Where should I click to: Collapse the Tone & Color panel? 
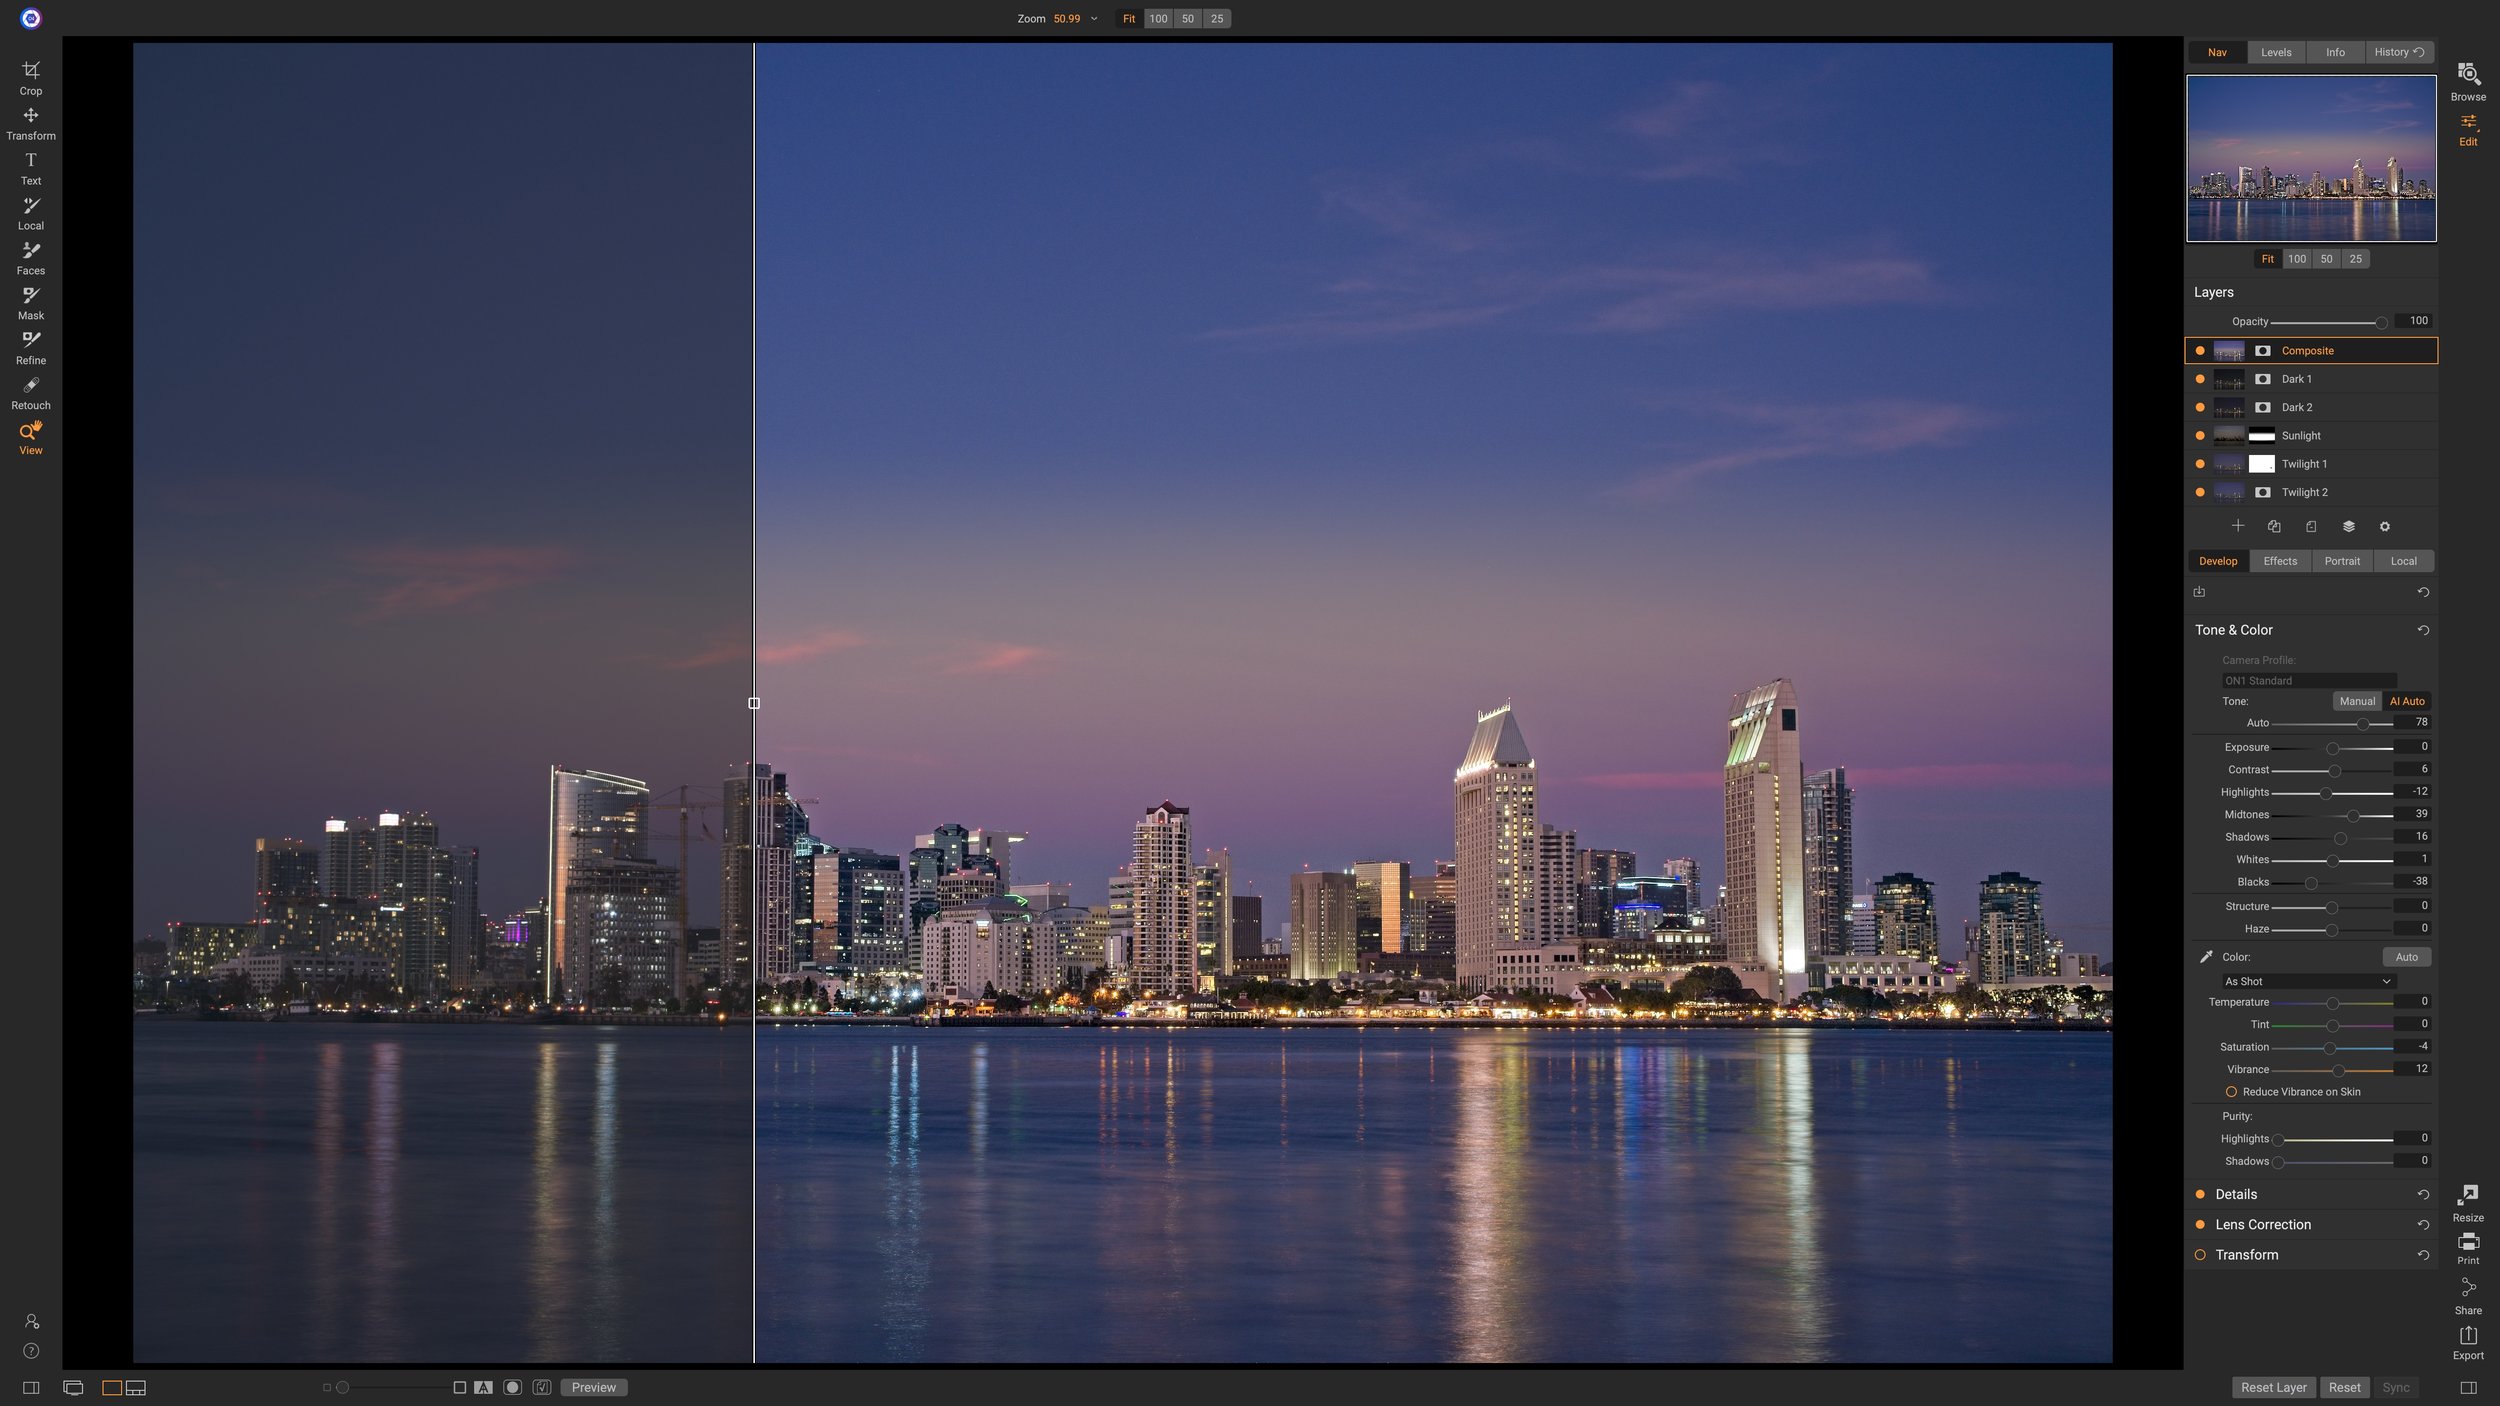coord(2234,630)
